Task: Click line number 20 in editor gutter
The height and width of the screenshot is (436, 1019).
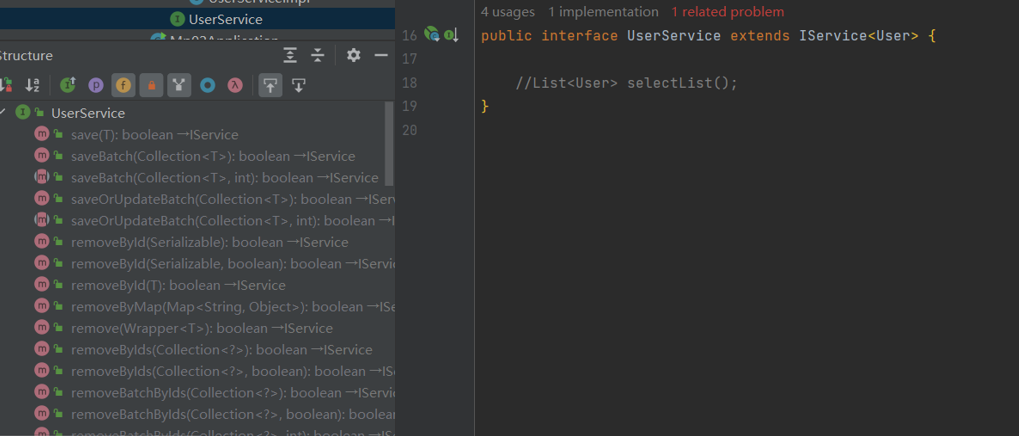Action: (409, 131)
